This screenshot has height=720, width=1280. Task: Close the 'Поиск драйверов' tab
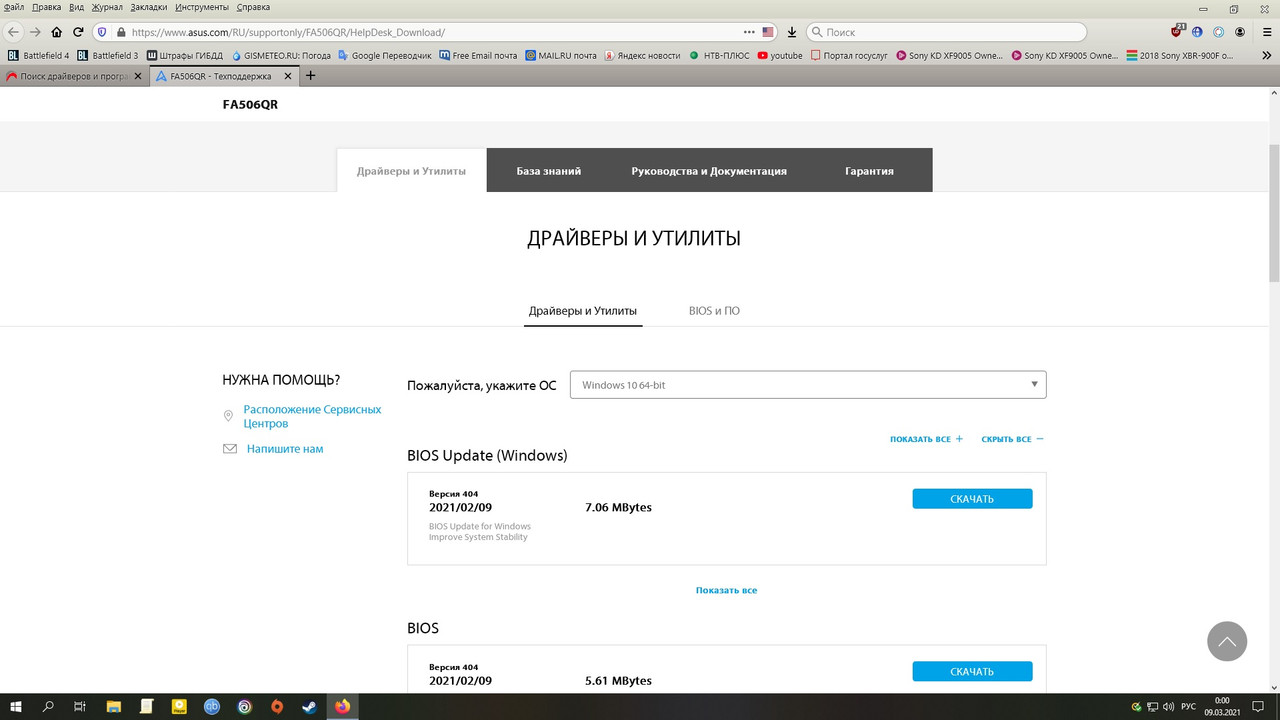138,76
